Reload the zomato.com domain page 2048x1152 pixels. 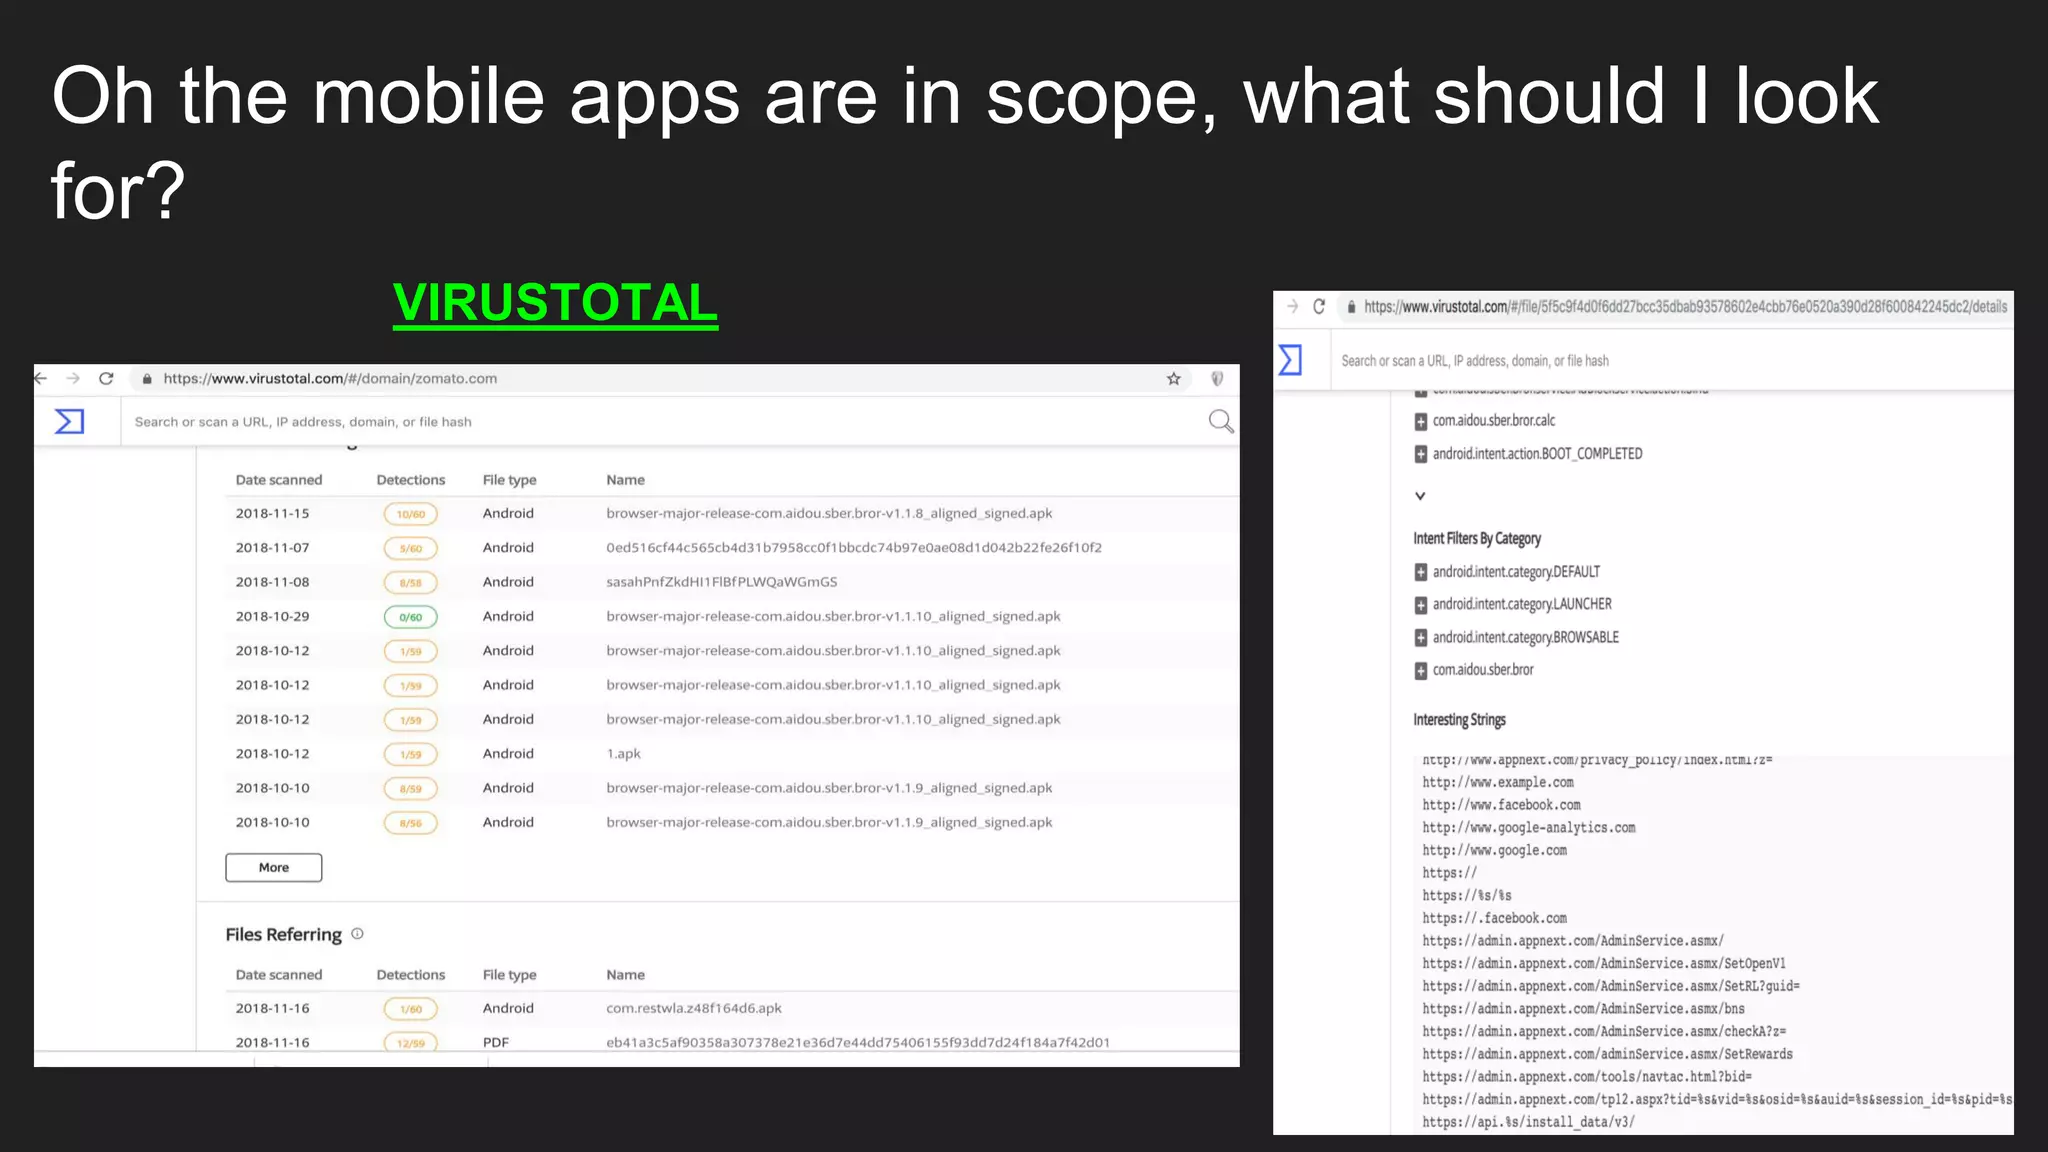(106, 379)
